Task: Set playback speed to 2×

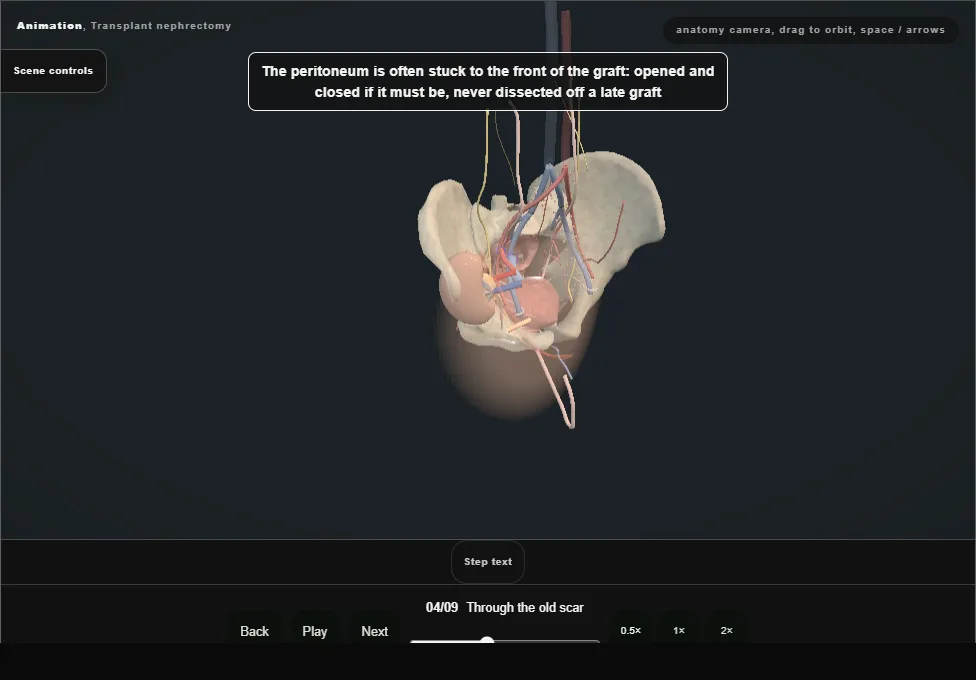Action: coord(726,630)
